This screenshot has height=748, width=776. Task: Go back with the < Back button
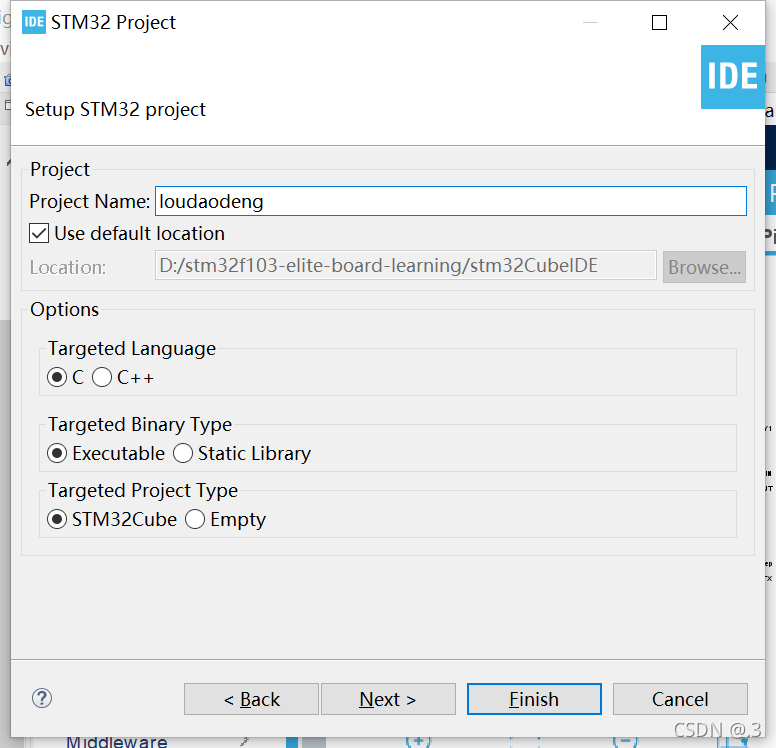(x=251, y=699)
